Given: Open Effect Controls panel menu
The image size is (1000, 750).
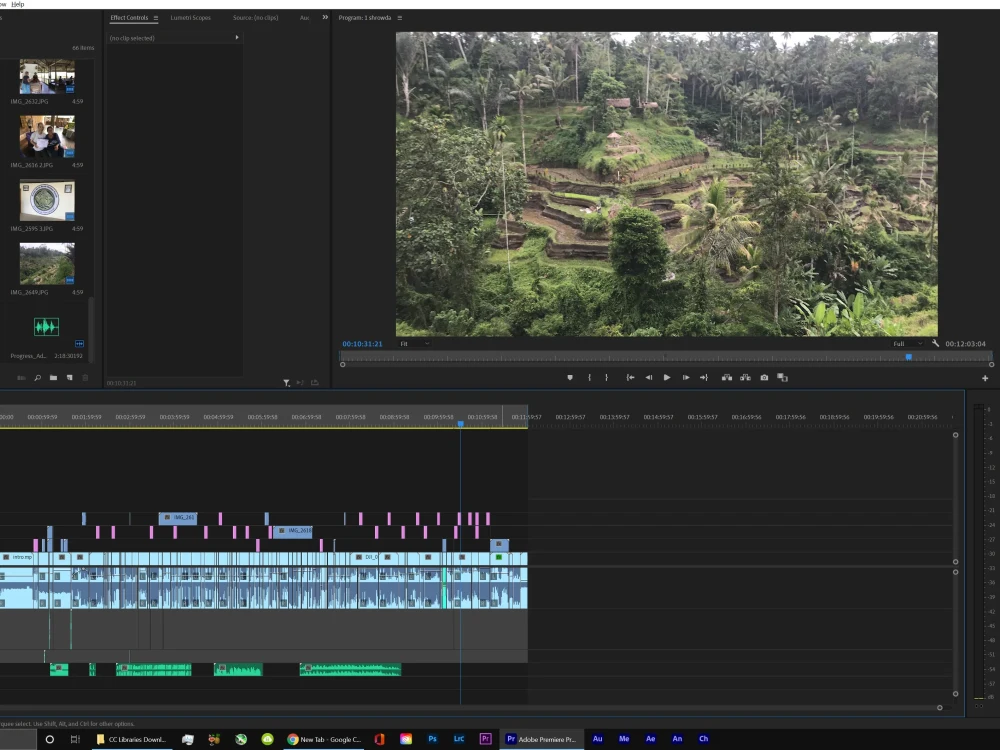Looking at the screenshot, I should pos(156,18).
